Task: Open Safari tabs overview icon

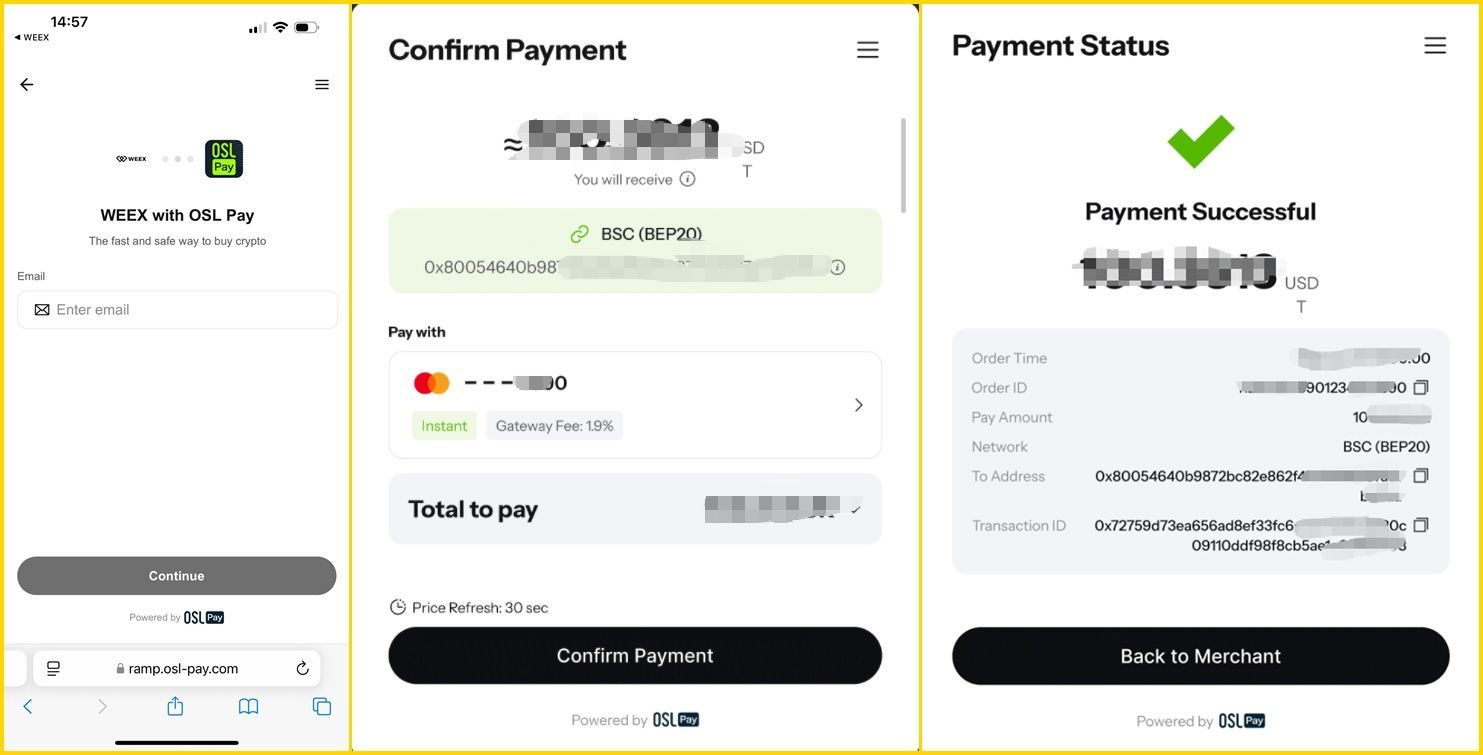Action: coord(322,706)
